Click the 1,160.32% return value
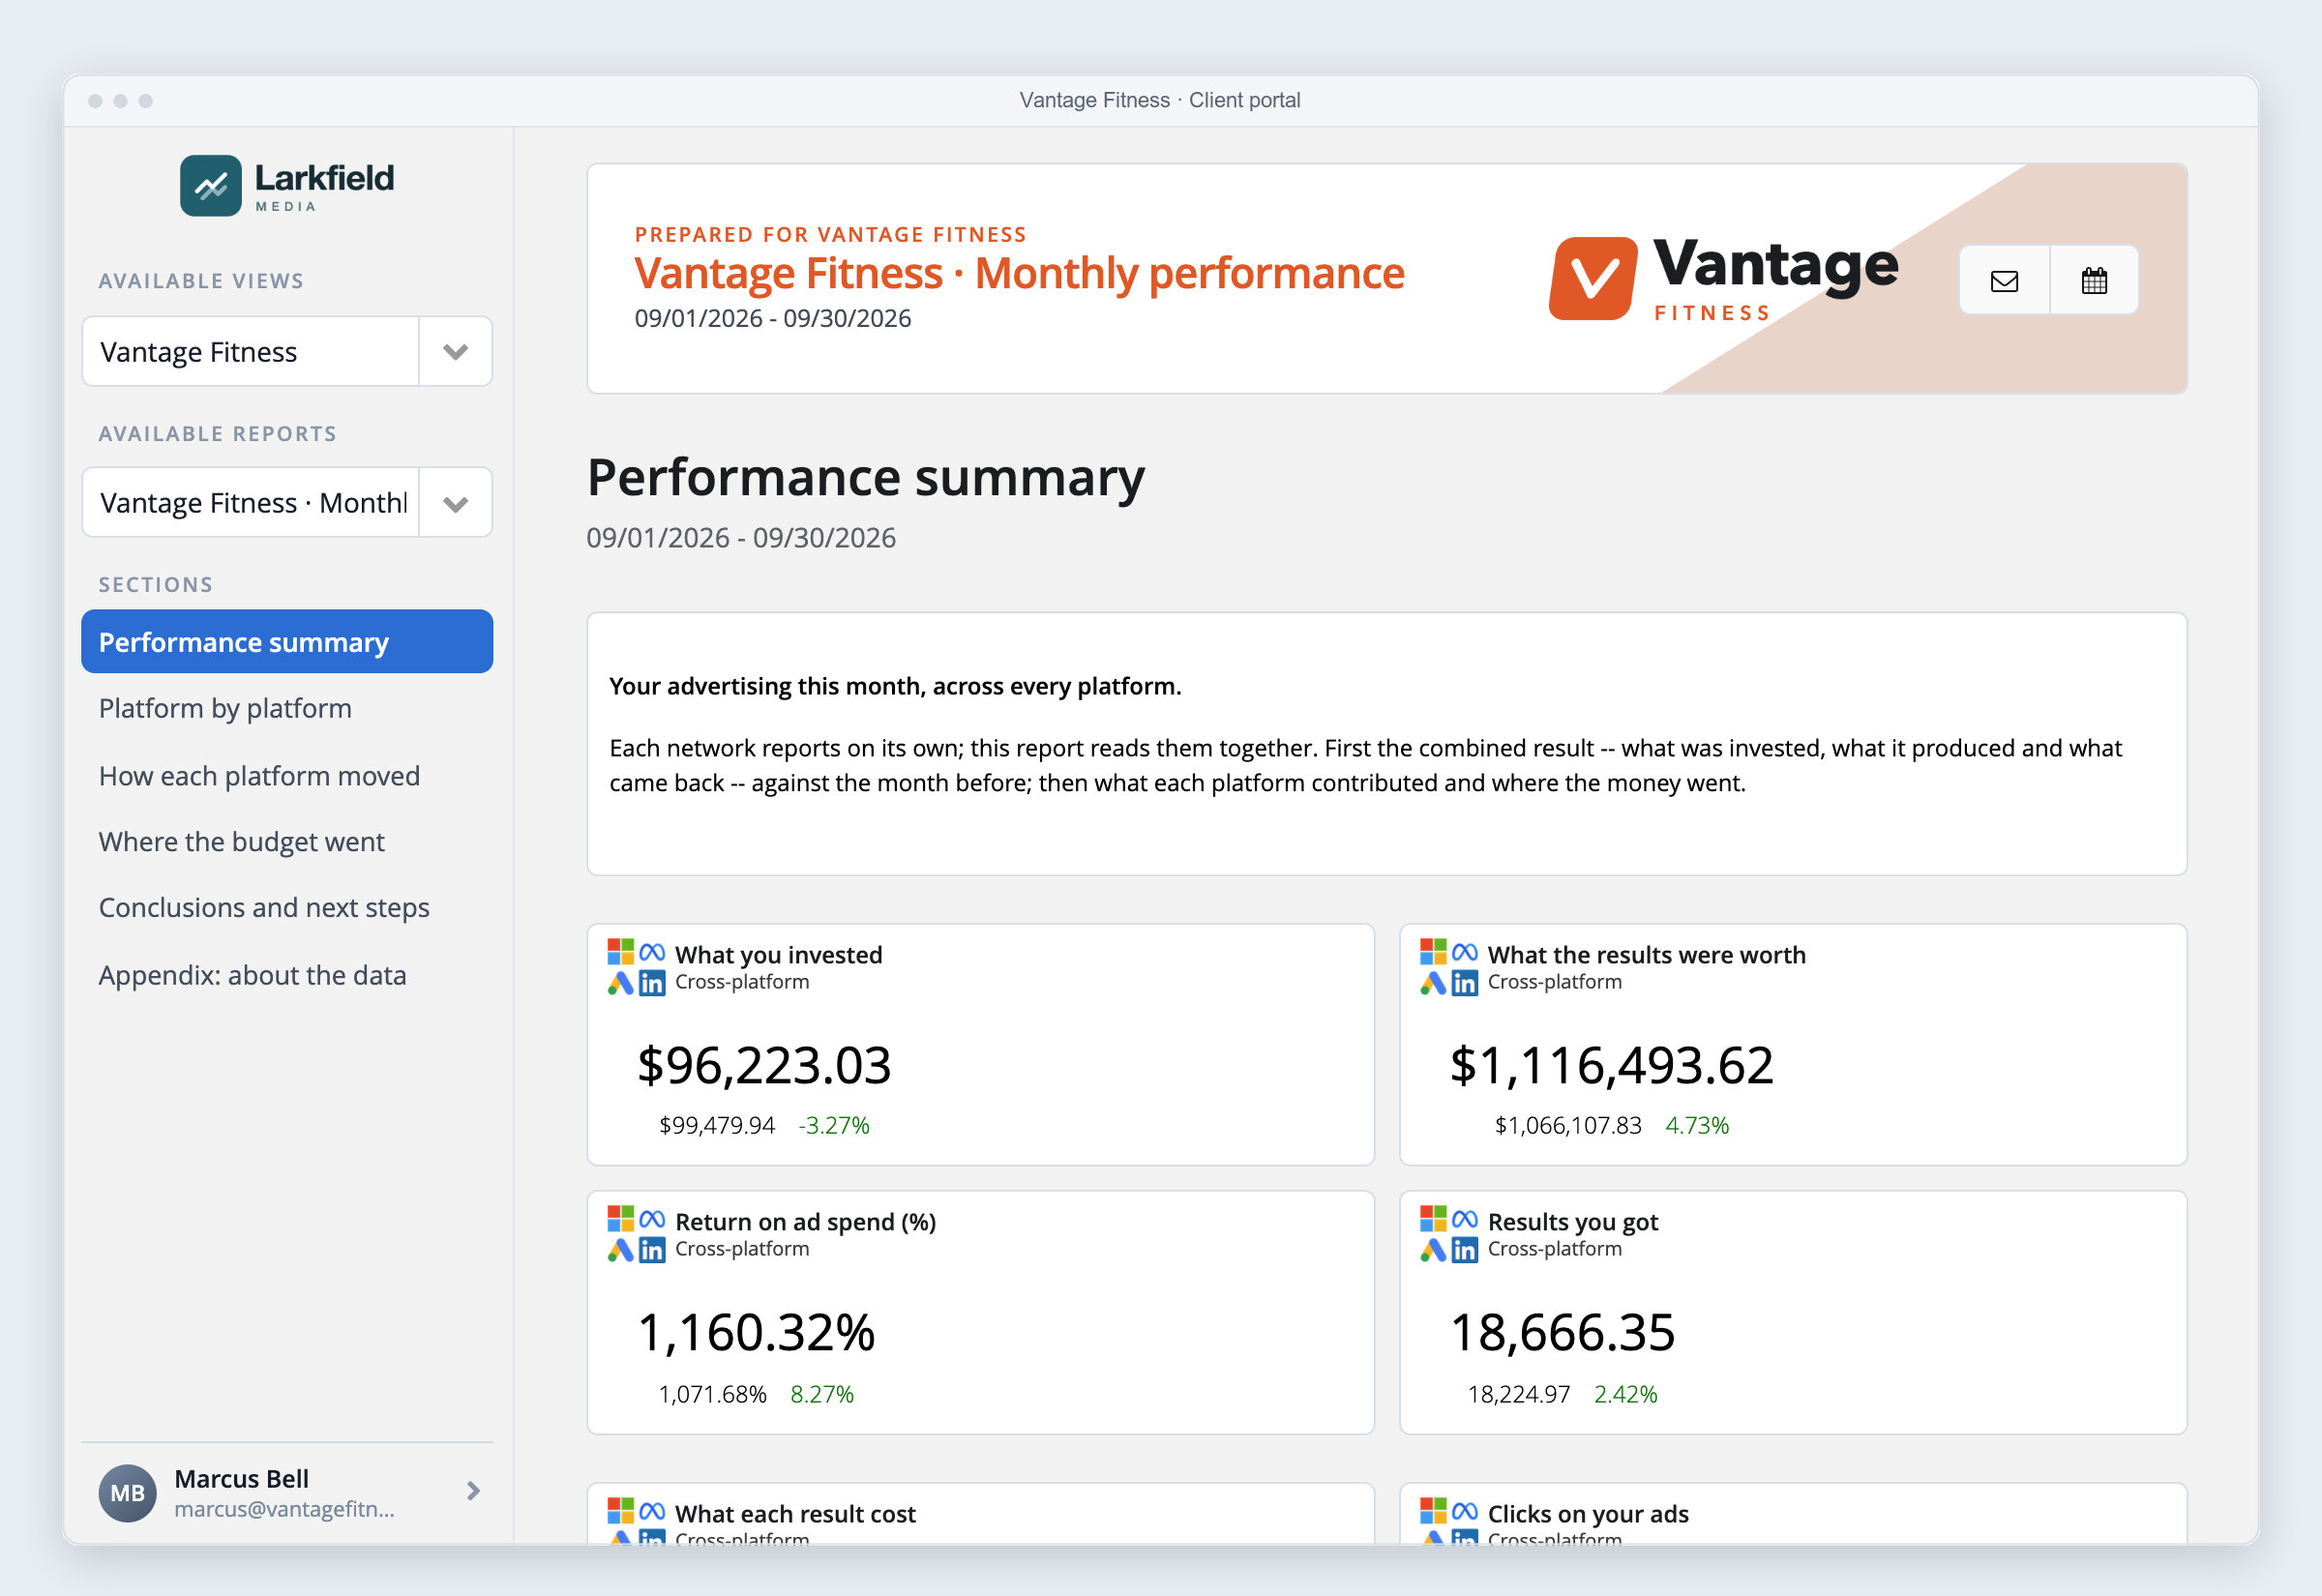This screenshot has height=1596, width=2322. pyautogui.click(x=756, y=1333)
